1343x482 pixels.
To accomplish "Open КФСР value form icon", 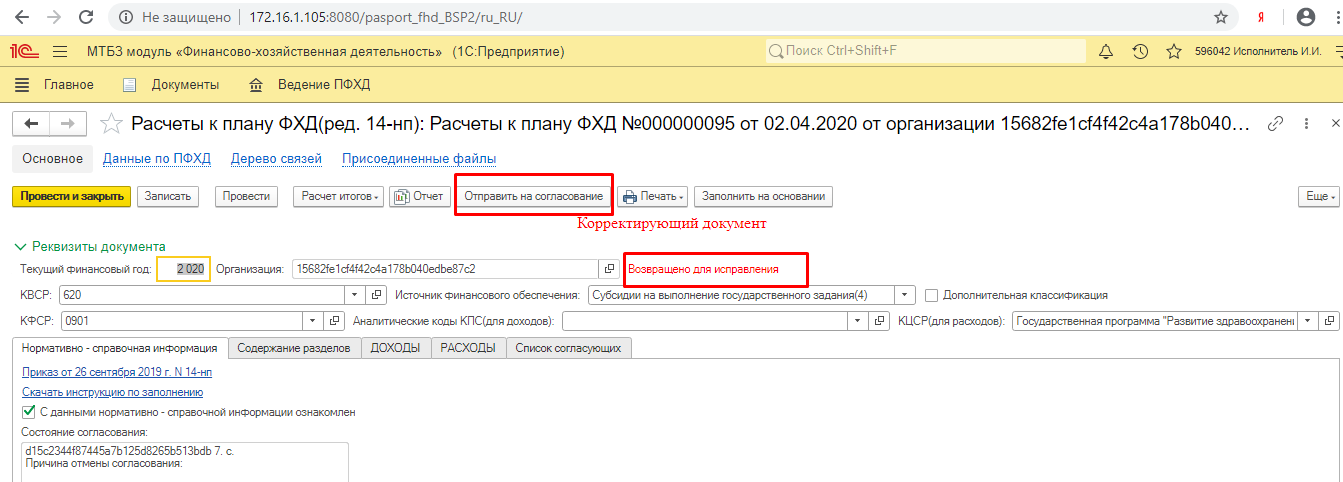I will pos(335,321).
